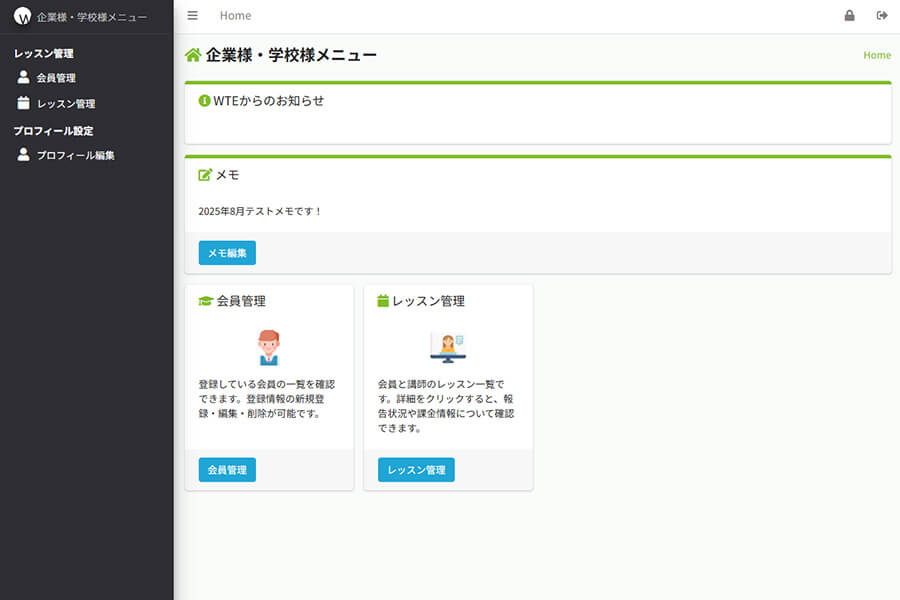Click the person icon beside sidebar 会員管理
Viewport: 900px width, 600px height.
(x=22, y=77)
